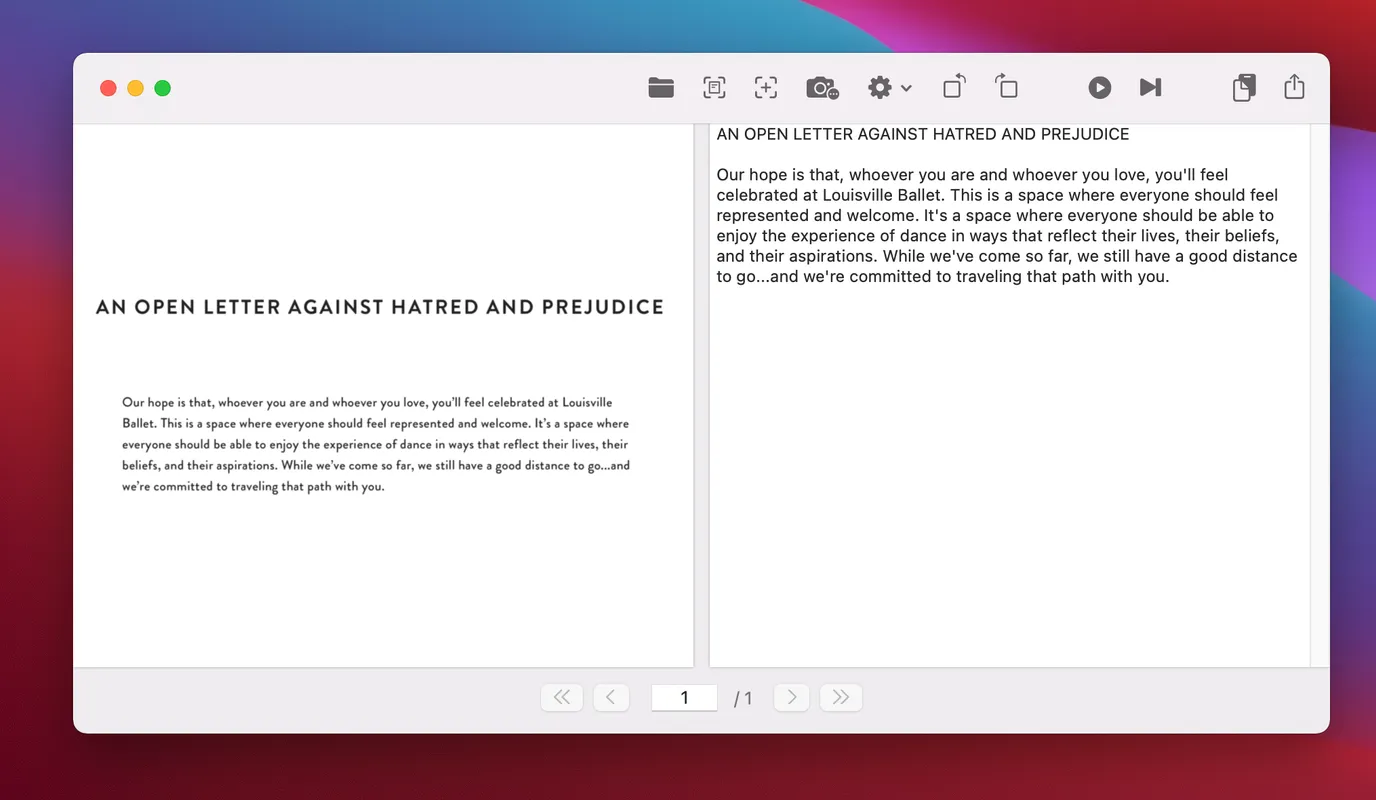Viewport: 1376px width, 800px height.
Task: Open a file with the folder icon
Action: click(661, 88)
